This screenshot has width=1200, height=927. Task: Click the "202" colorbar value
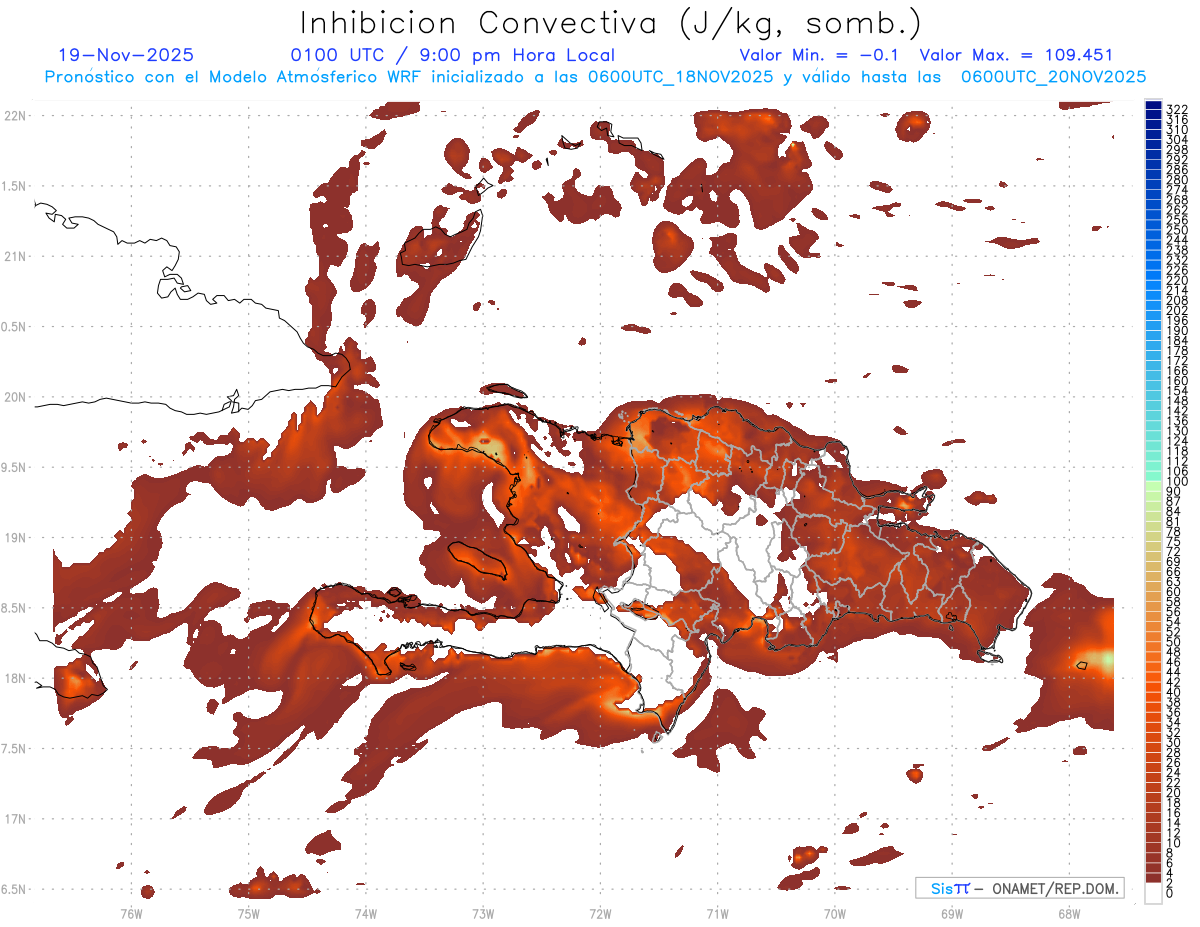point(1177,310)
